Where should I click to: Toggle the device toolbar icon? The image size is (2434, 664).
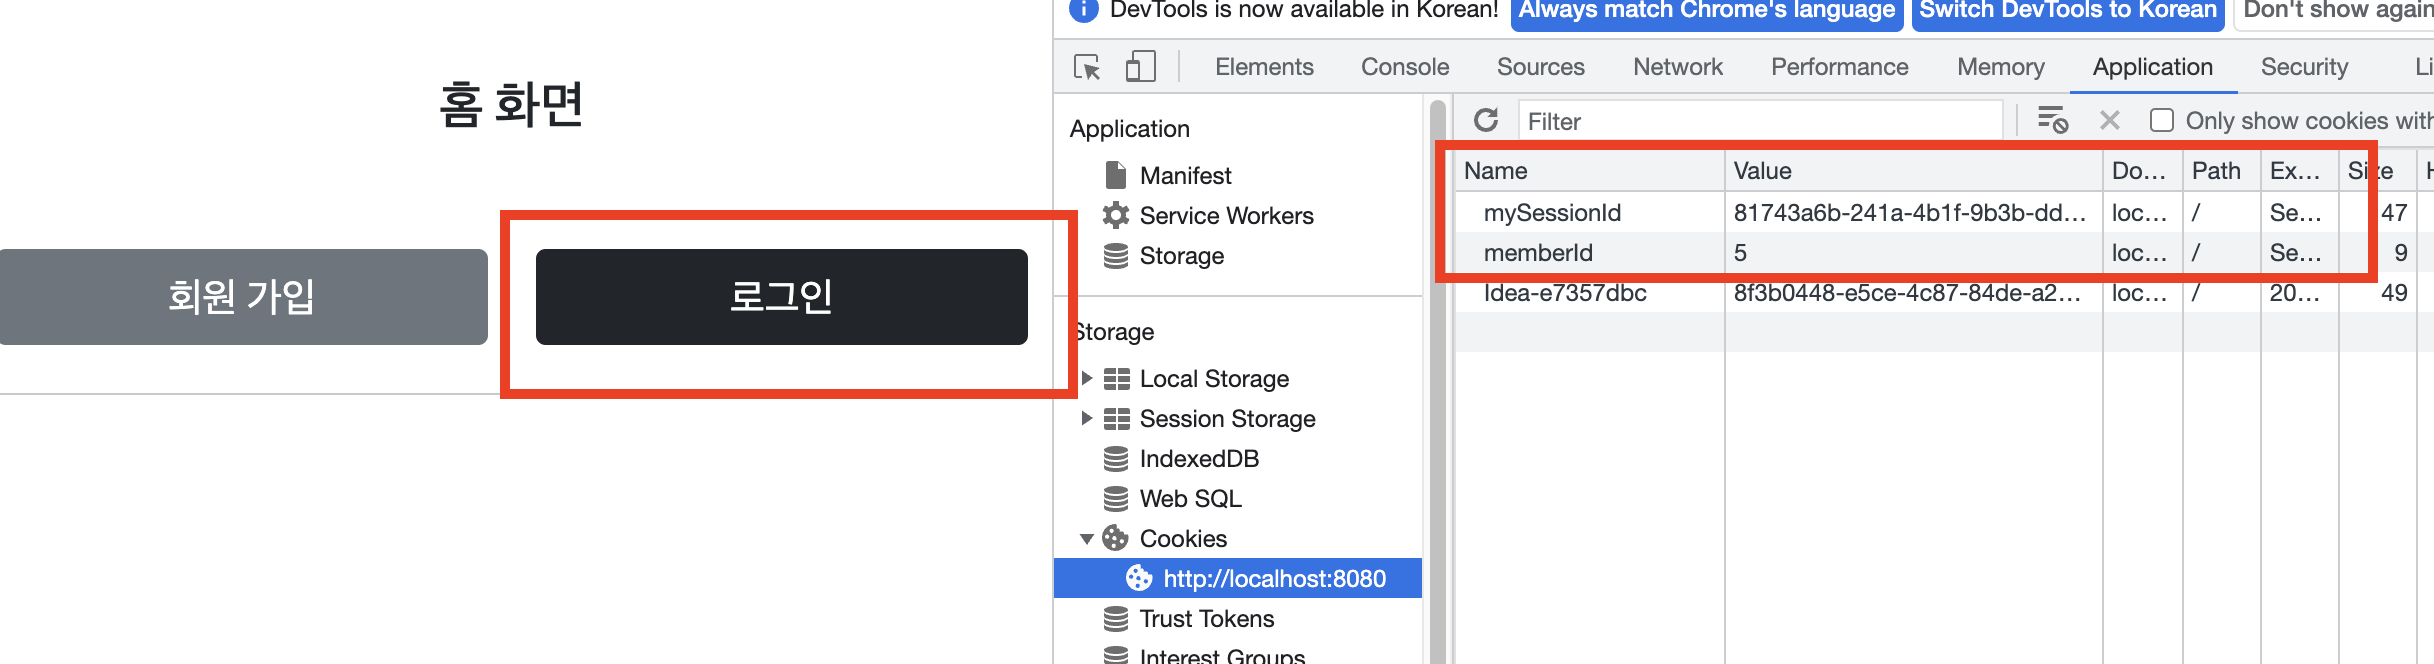click(1140, 67)
